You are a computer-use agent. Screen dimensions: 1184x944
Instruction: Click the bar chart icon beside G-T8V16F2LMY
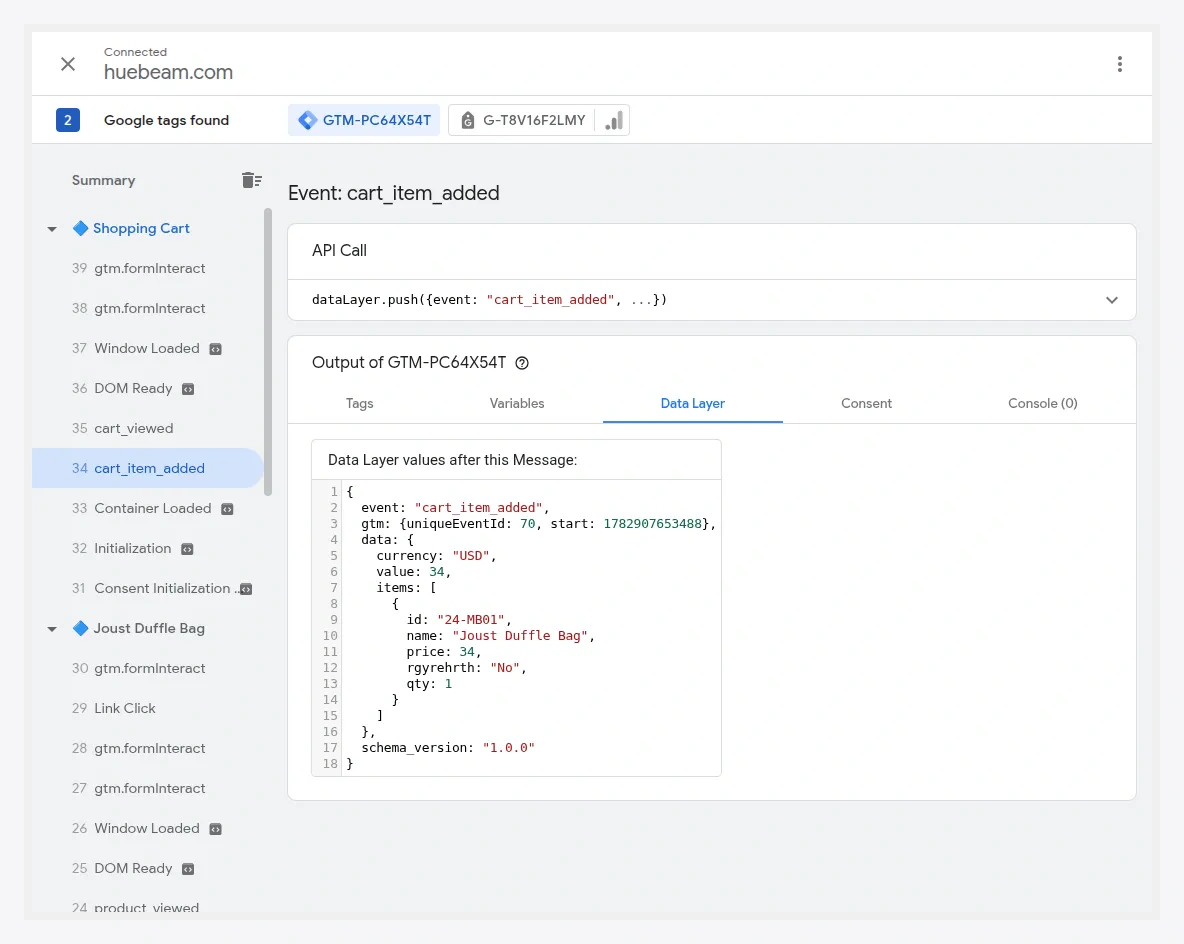pos(614,120)
